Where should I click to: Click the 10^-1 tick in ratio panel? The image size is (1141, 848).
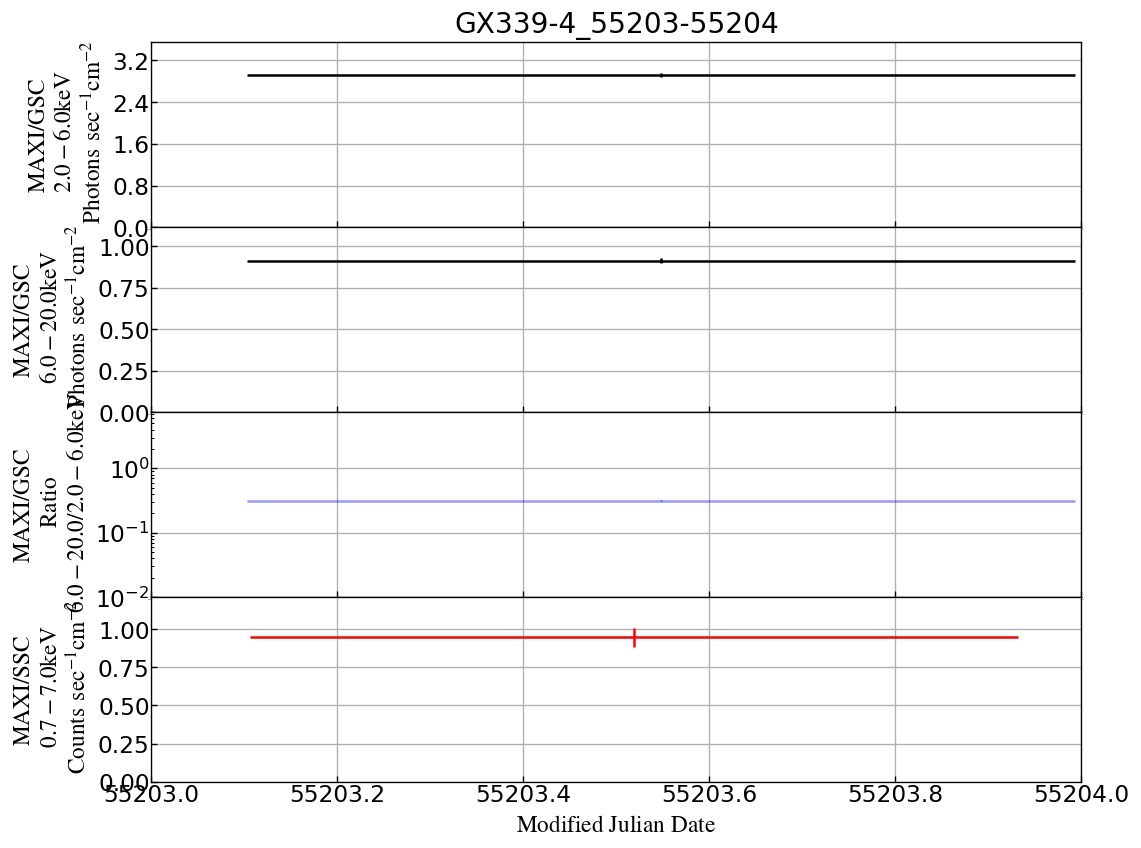pos(122,532)
